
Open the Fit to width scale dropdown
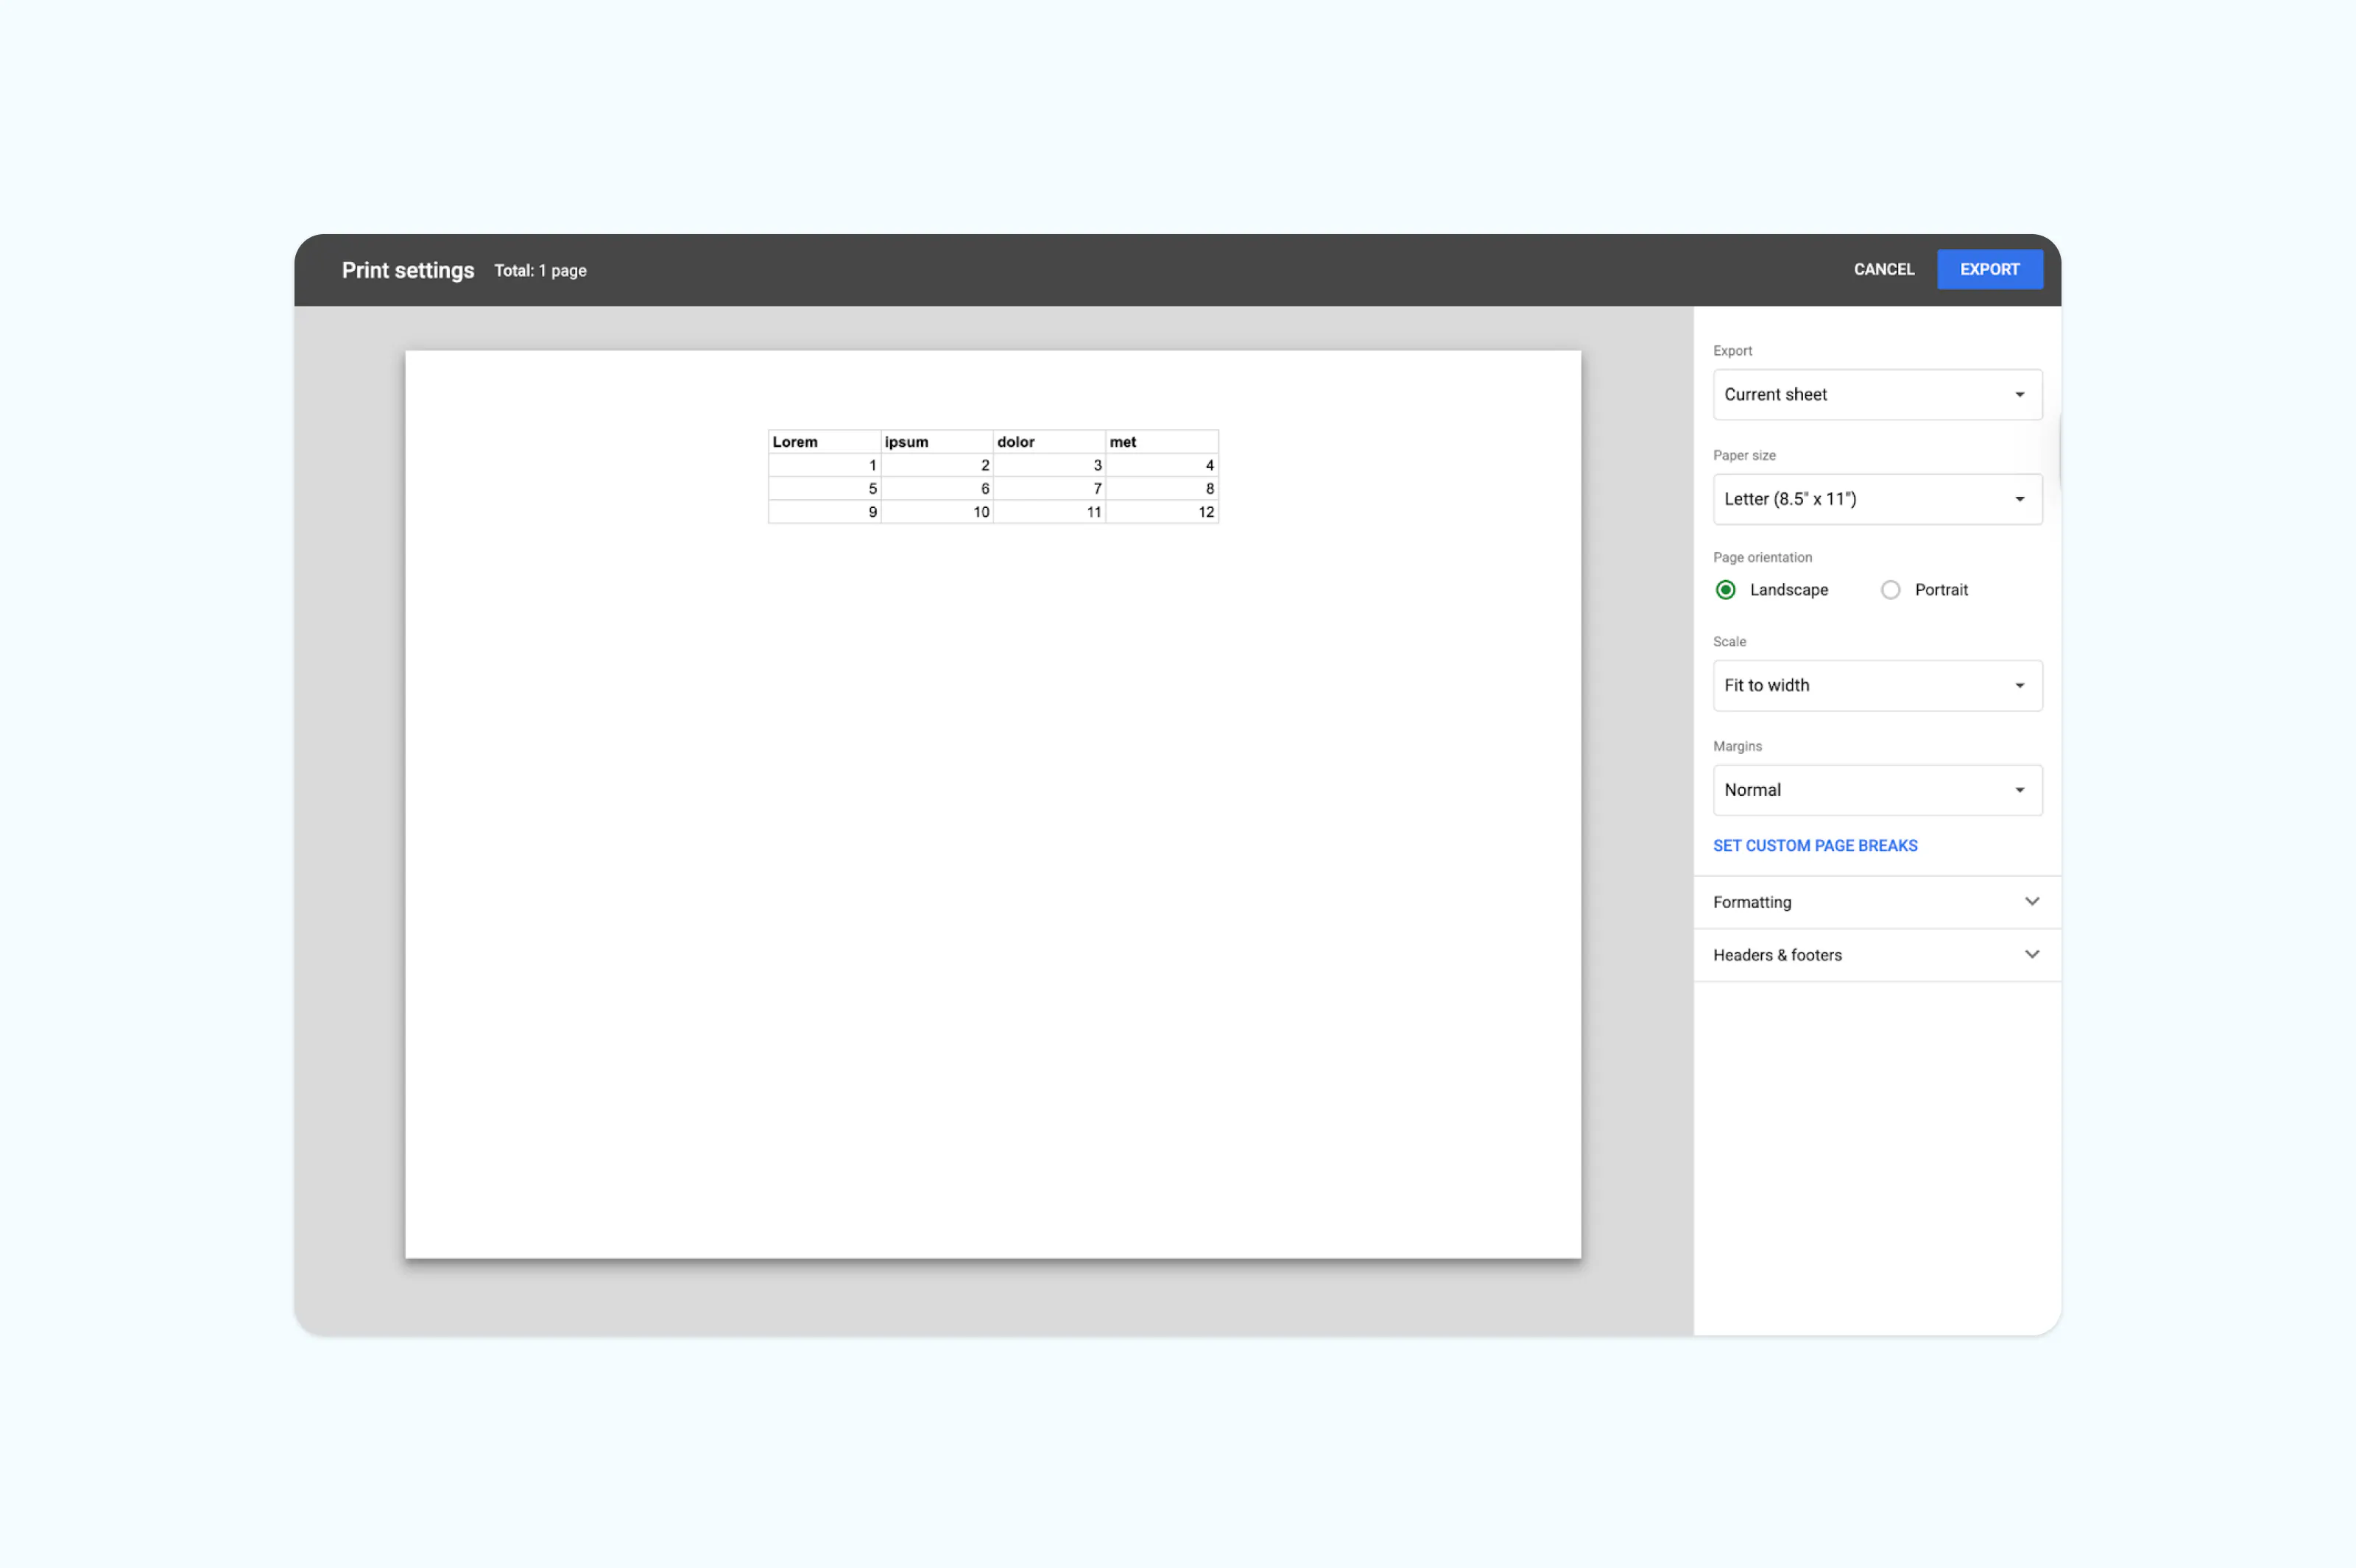(x=1876, y=685)
